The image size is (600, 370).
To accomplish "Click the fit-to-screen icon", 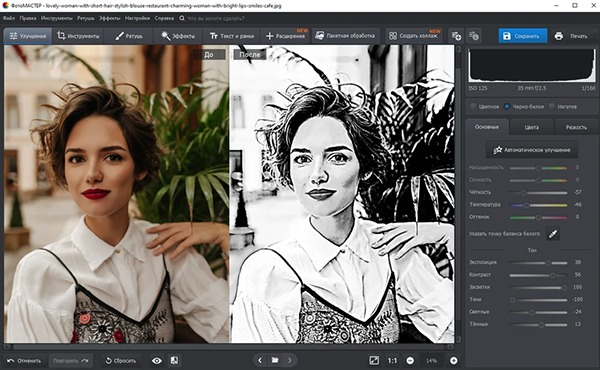I will pos(374,360).
